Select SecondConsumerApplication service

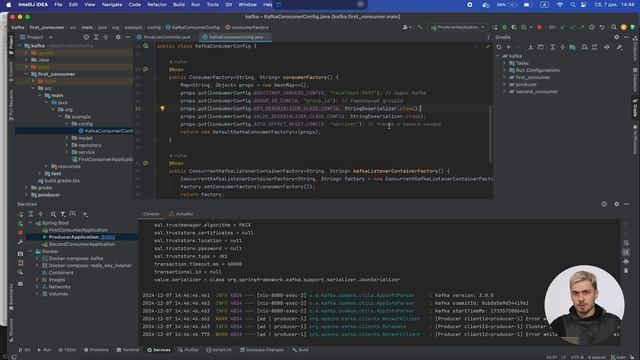click(78, 244)
